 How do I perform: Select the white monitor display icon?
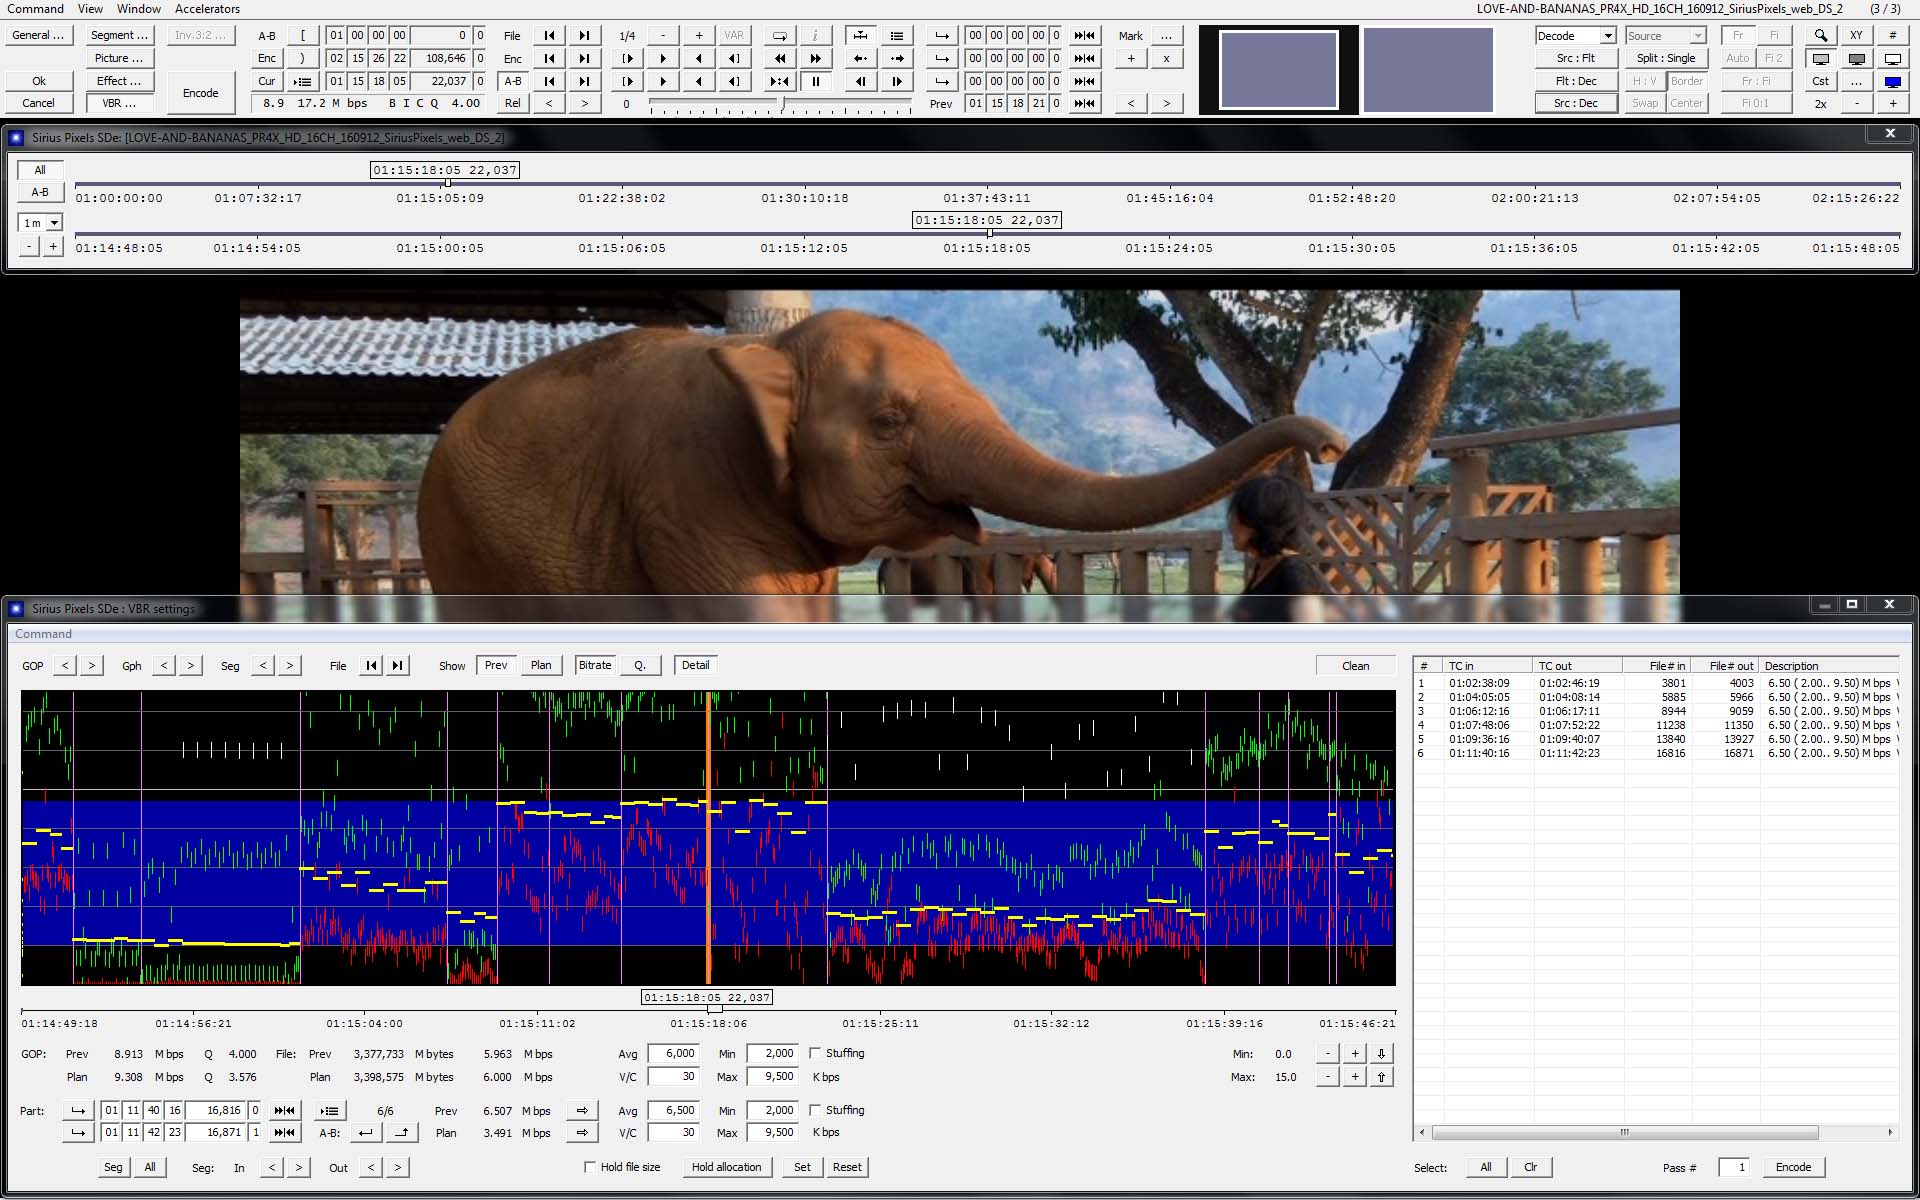[x=1892, y=58]
